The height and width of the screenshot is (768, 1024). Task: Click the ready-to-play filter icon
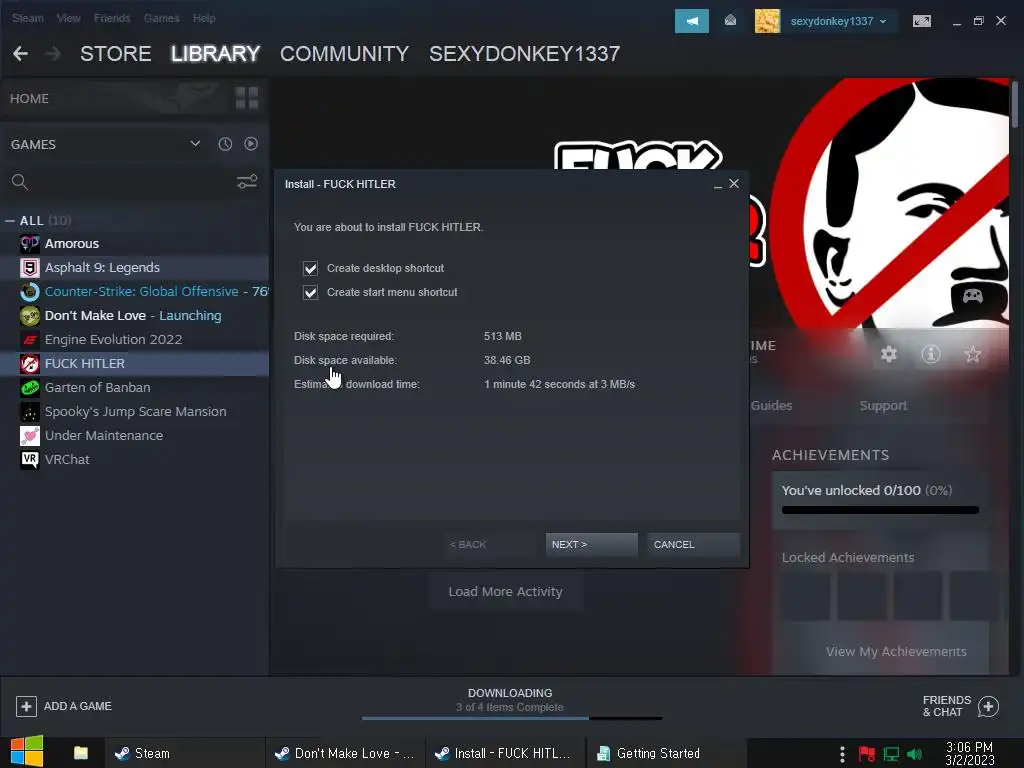point(251,144)
